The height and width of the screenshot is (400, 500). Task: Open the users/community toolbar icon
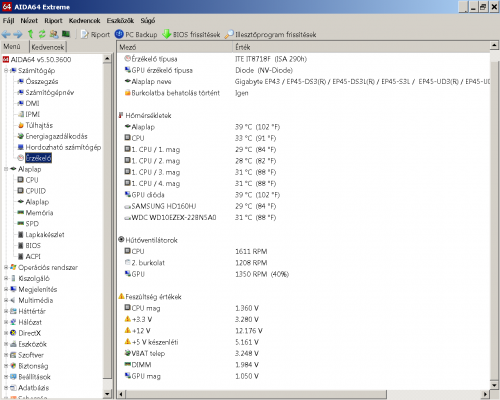54,34
